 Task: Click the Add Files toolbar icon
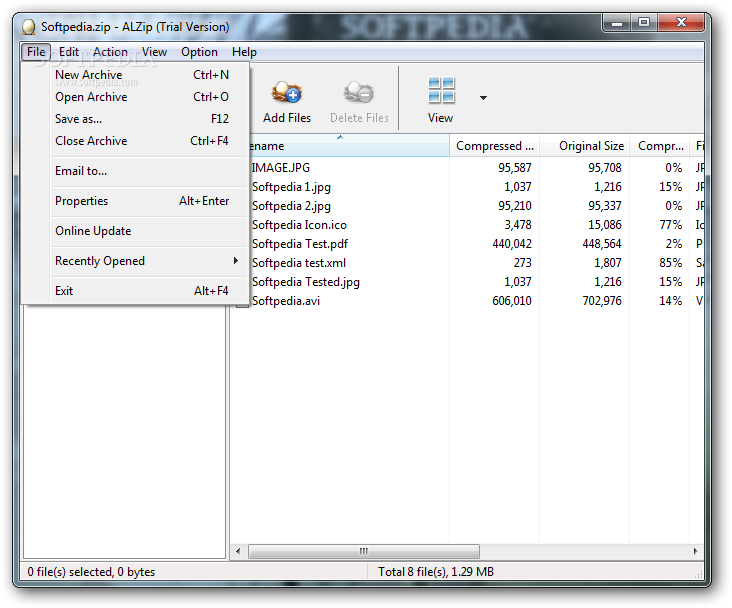pos(287,92)
